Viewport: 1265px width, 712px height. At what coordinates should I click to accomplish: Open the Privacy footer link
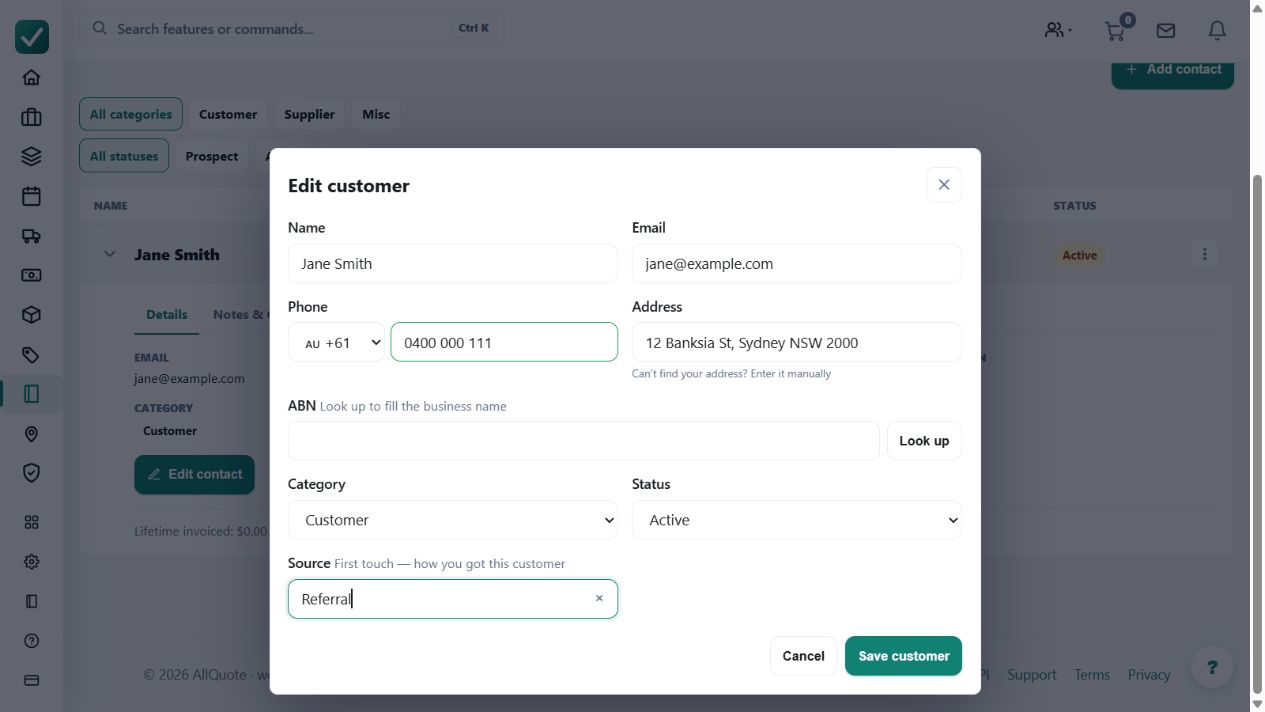click(x=1149, y=674)
